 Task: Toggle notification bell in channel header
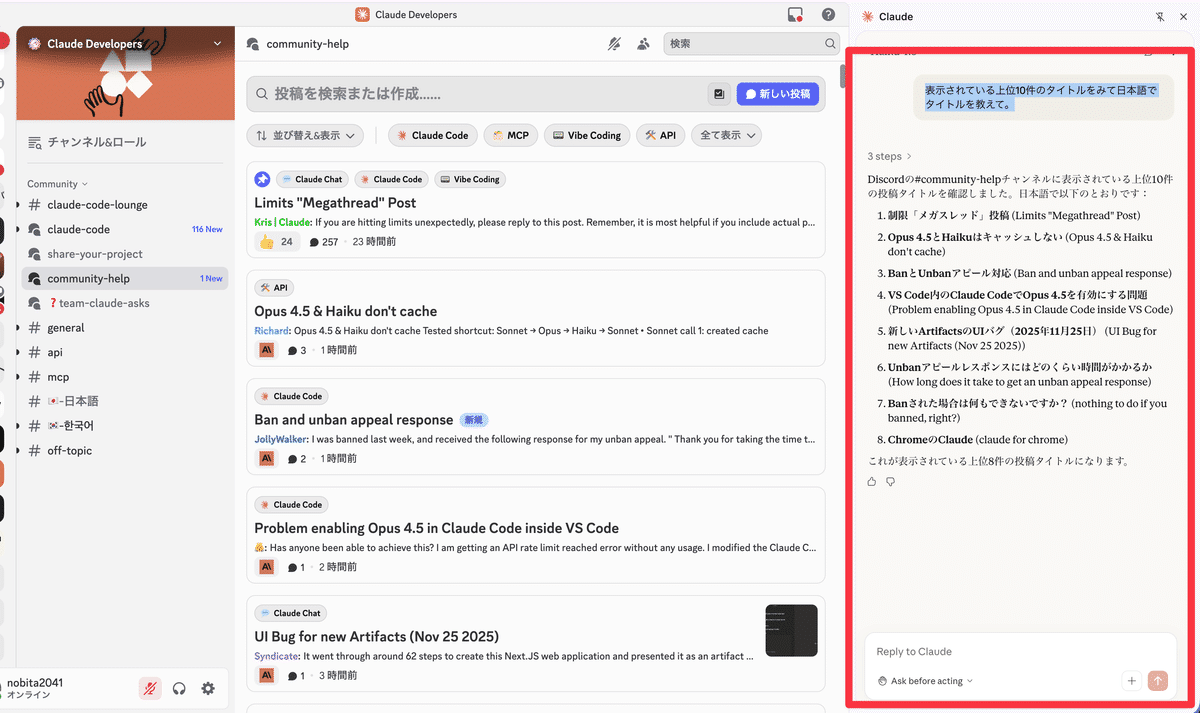[x=614, y=44]
